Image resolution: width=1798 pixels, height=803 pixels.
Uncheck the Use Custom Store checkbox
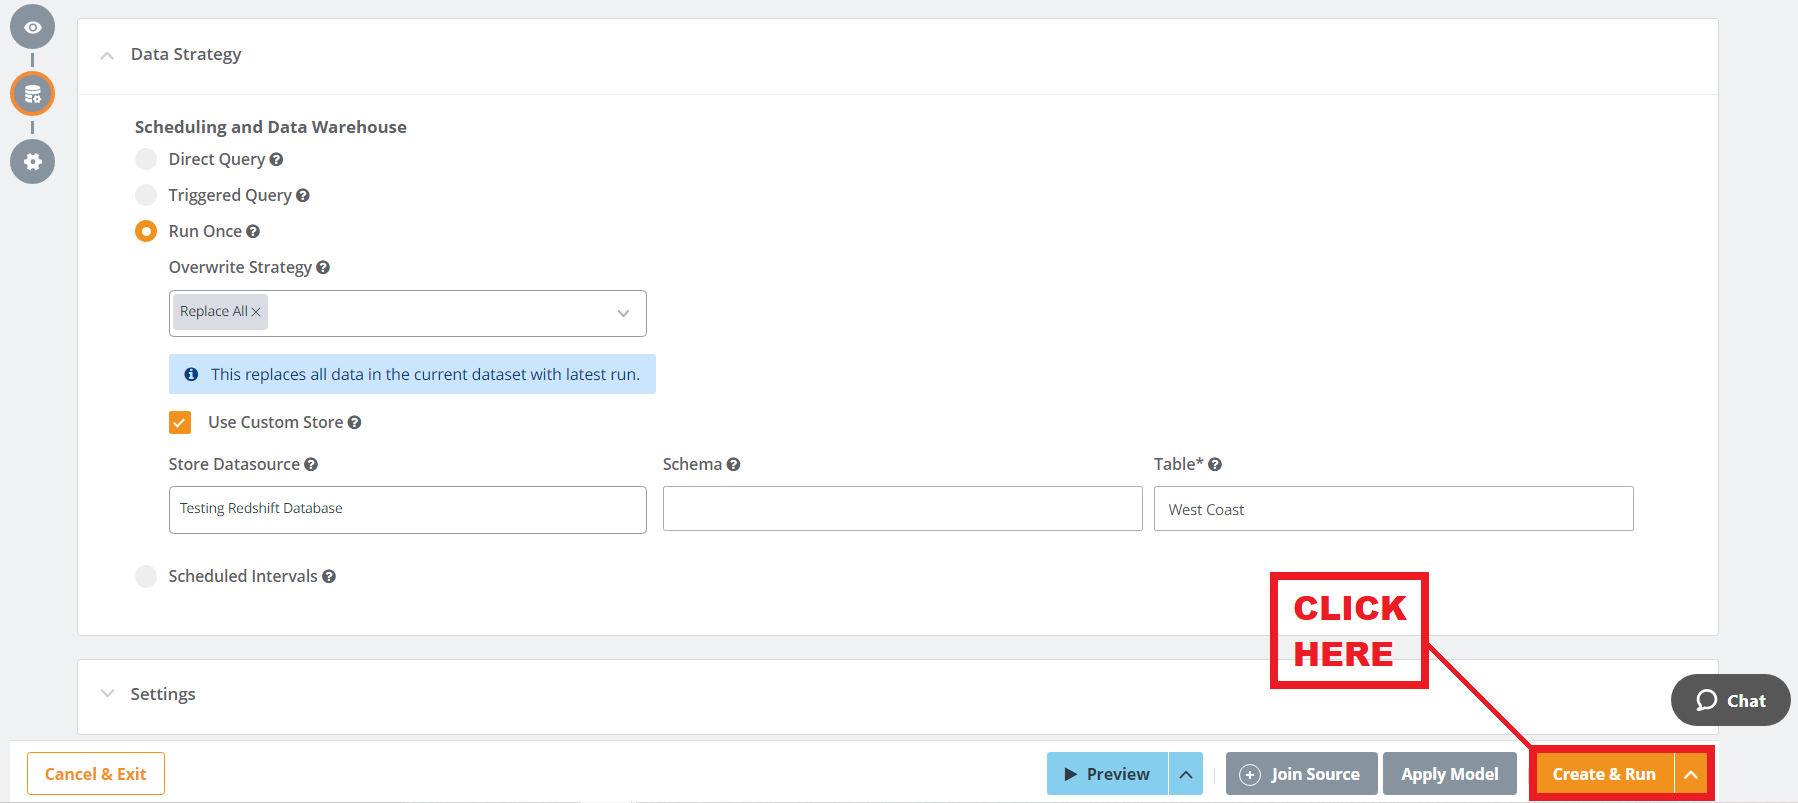[x=180, y=423]
